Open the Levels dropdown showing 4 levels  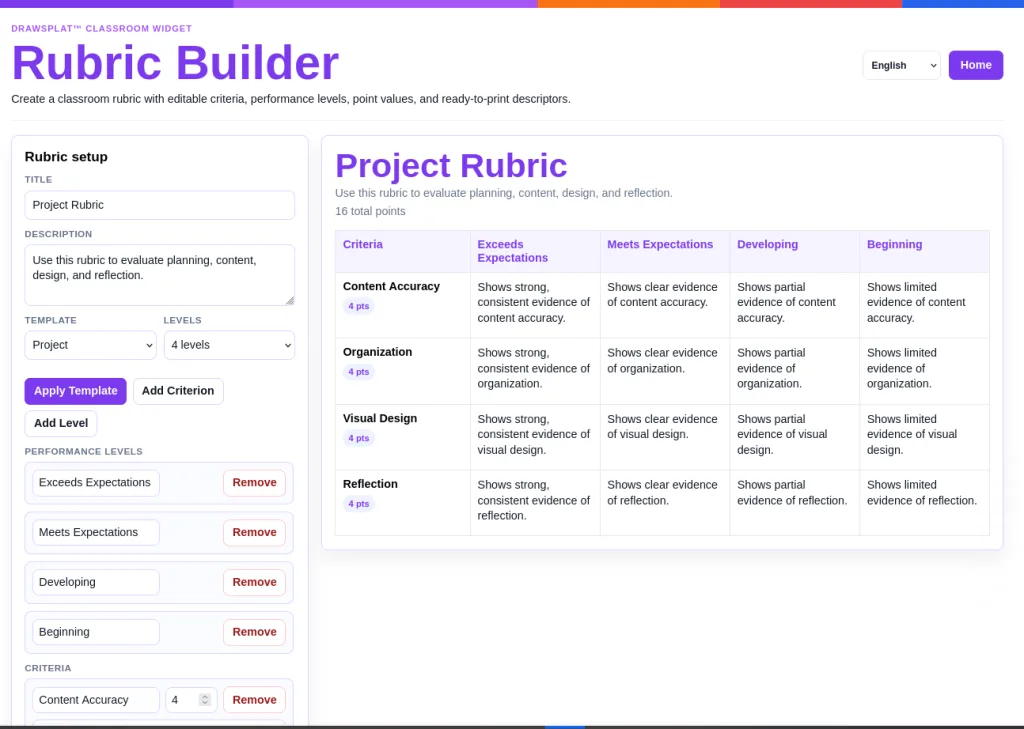(229, 345)
